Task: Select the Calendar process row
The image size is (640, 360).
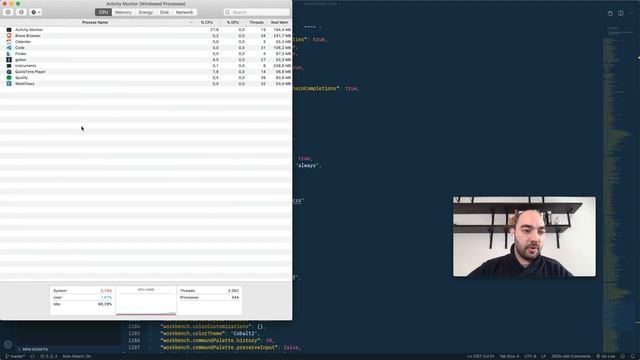Action: pos(146,42)
